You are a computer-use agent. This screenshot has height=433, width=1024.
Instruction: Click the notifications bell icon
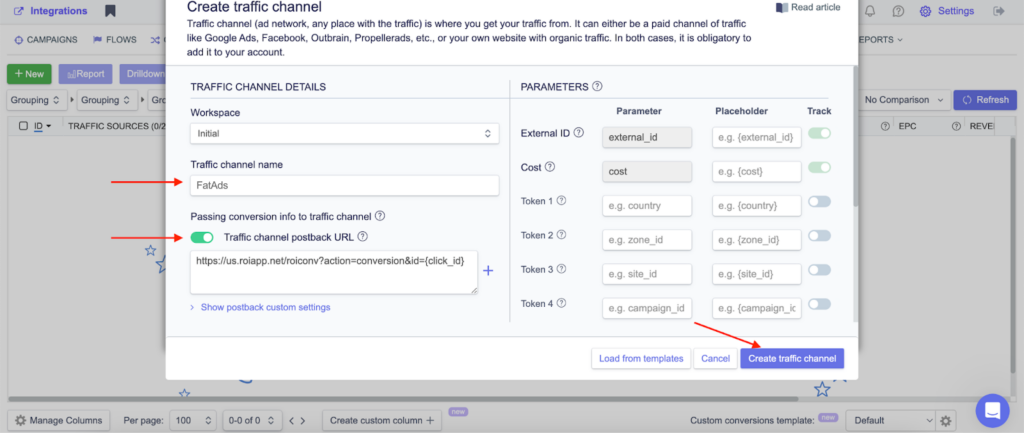(870, 11)
